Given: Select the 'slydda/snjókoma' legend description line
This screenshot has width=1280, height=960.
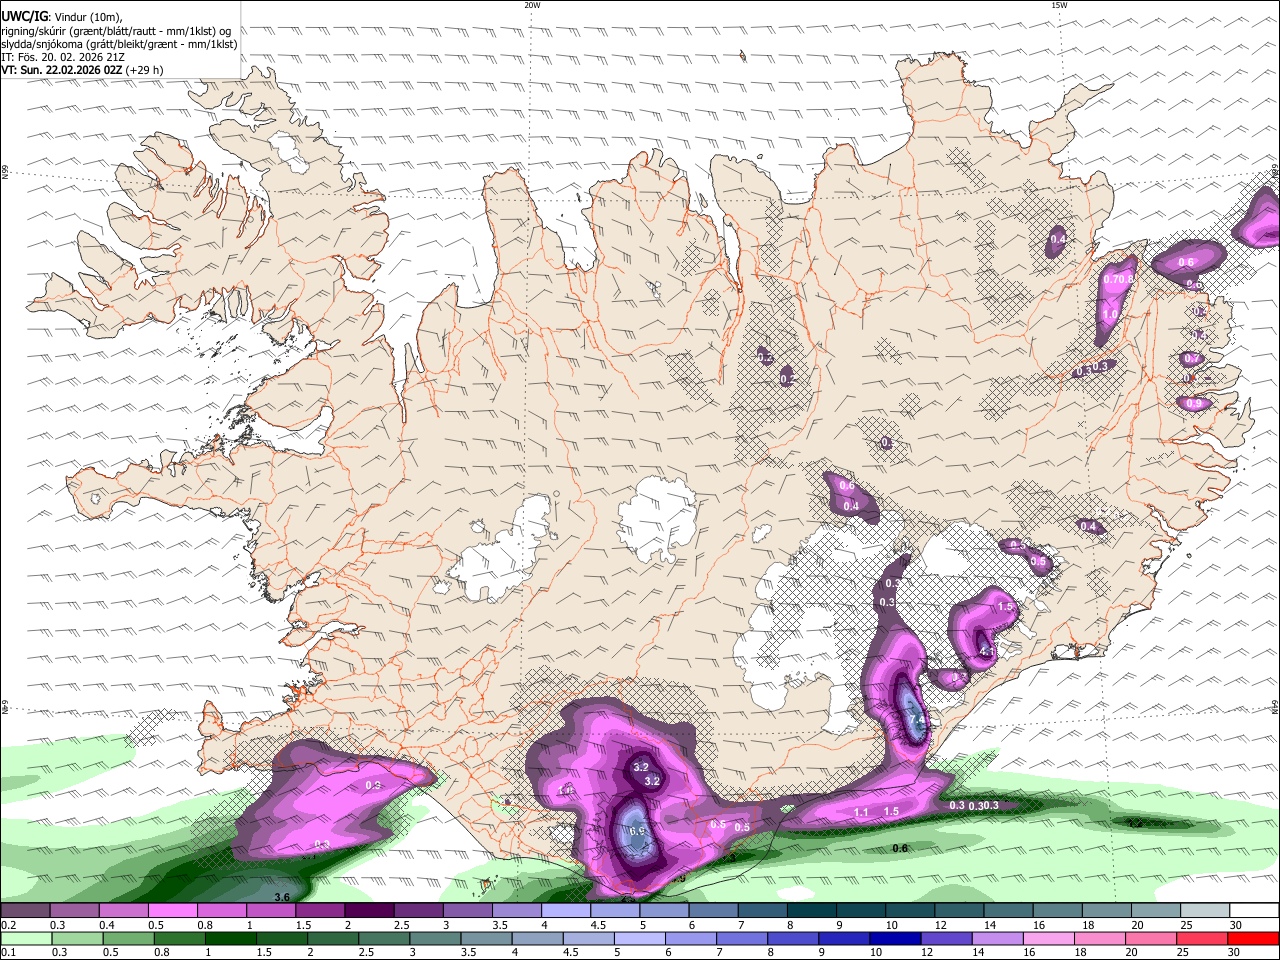Looking at the screenshot, I should (x=120, y=44).
